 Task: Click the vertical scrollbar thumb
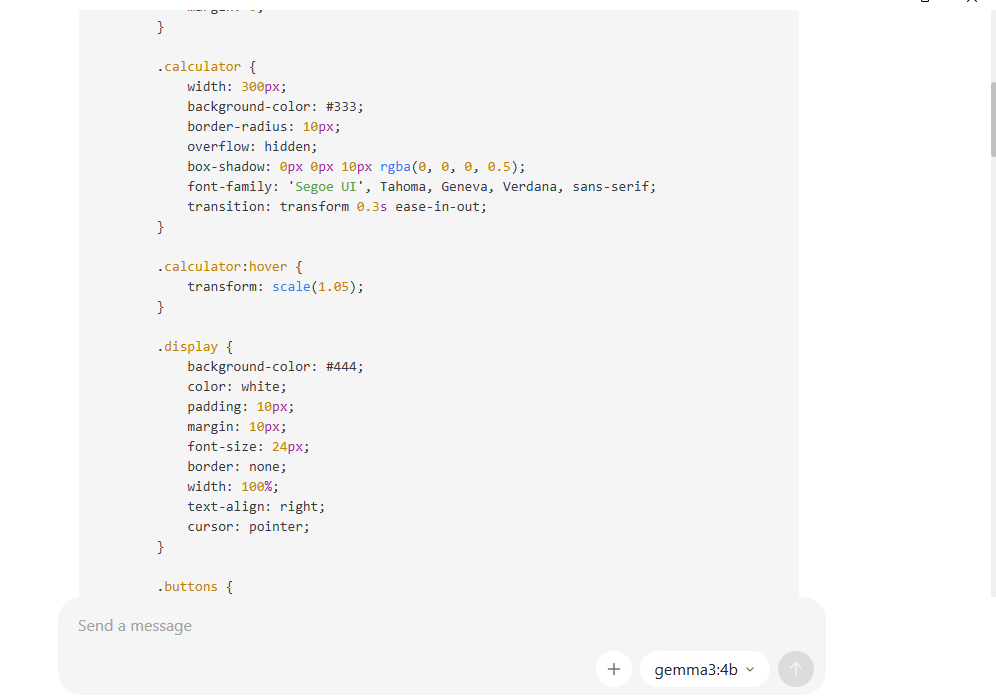coord(992,118)
